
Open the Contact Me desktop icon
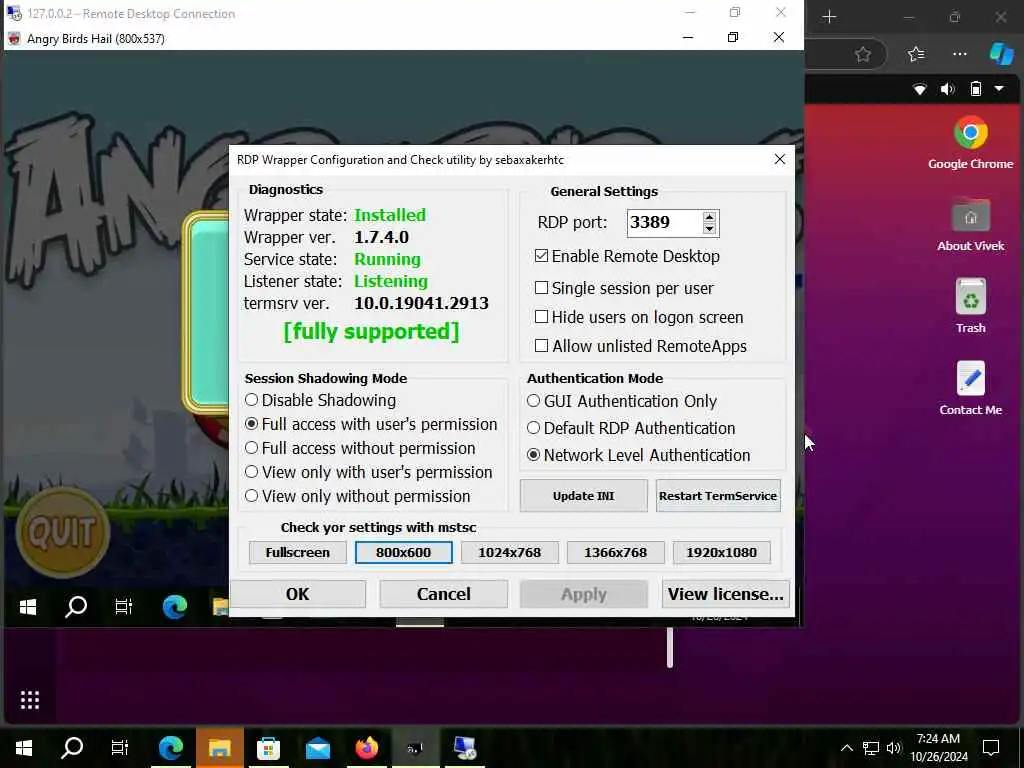(970, 388)
